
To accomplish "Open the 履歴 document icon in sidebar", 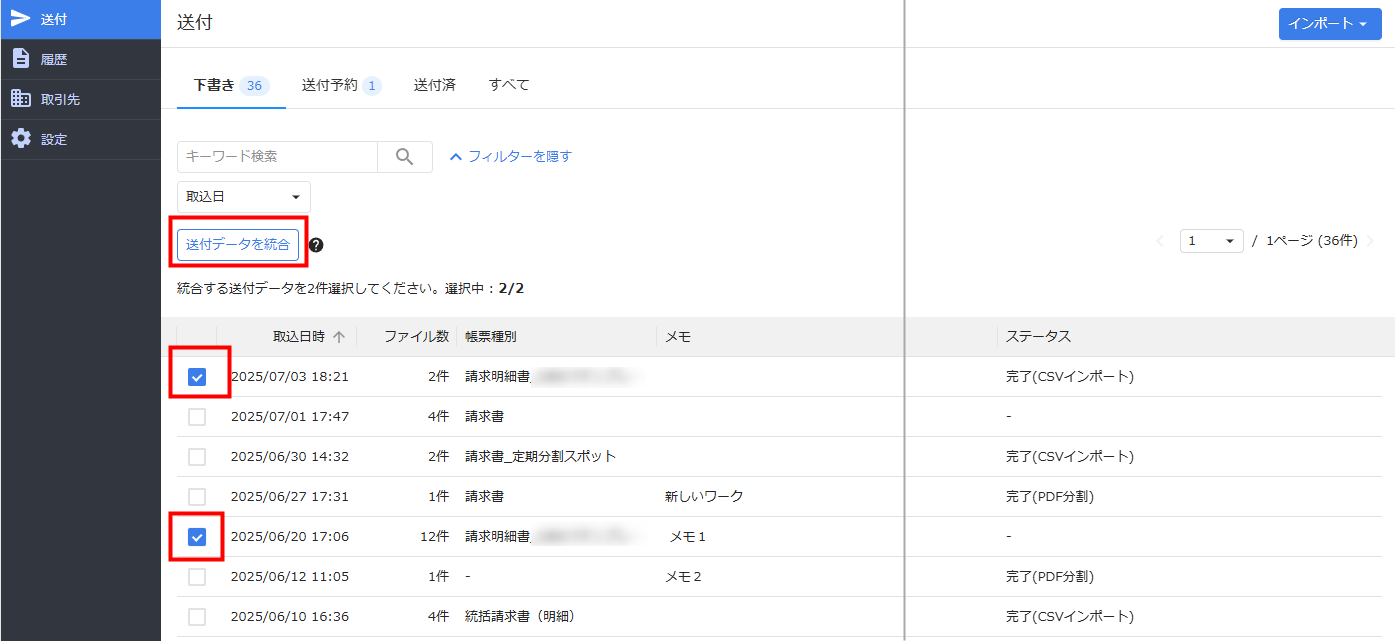I will tap(21, 59).
